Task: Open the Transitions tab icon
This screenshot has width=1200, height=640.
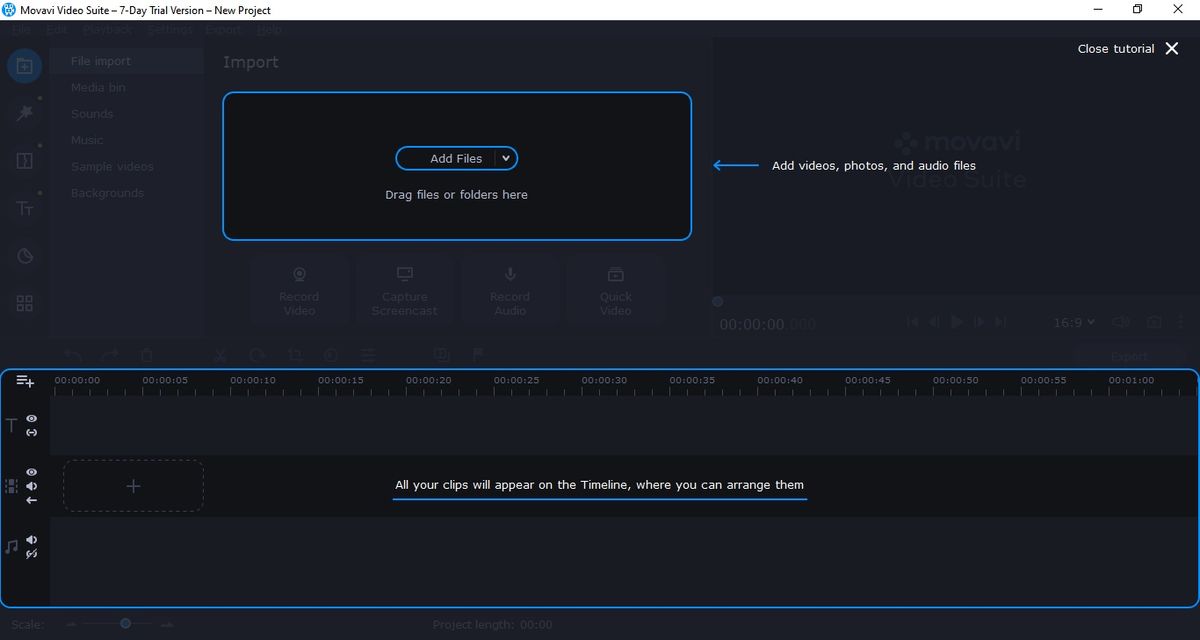Action: click(x=25, y=161)
